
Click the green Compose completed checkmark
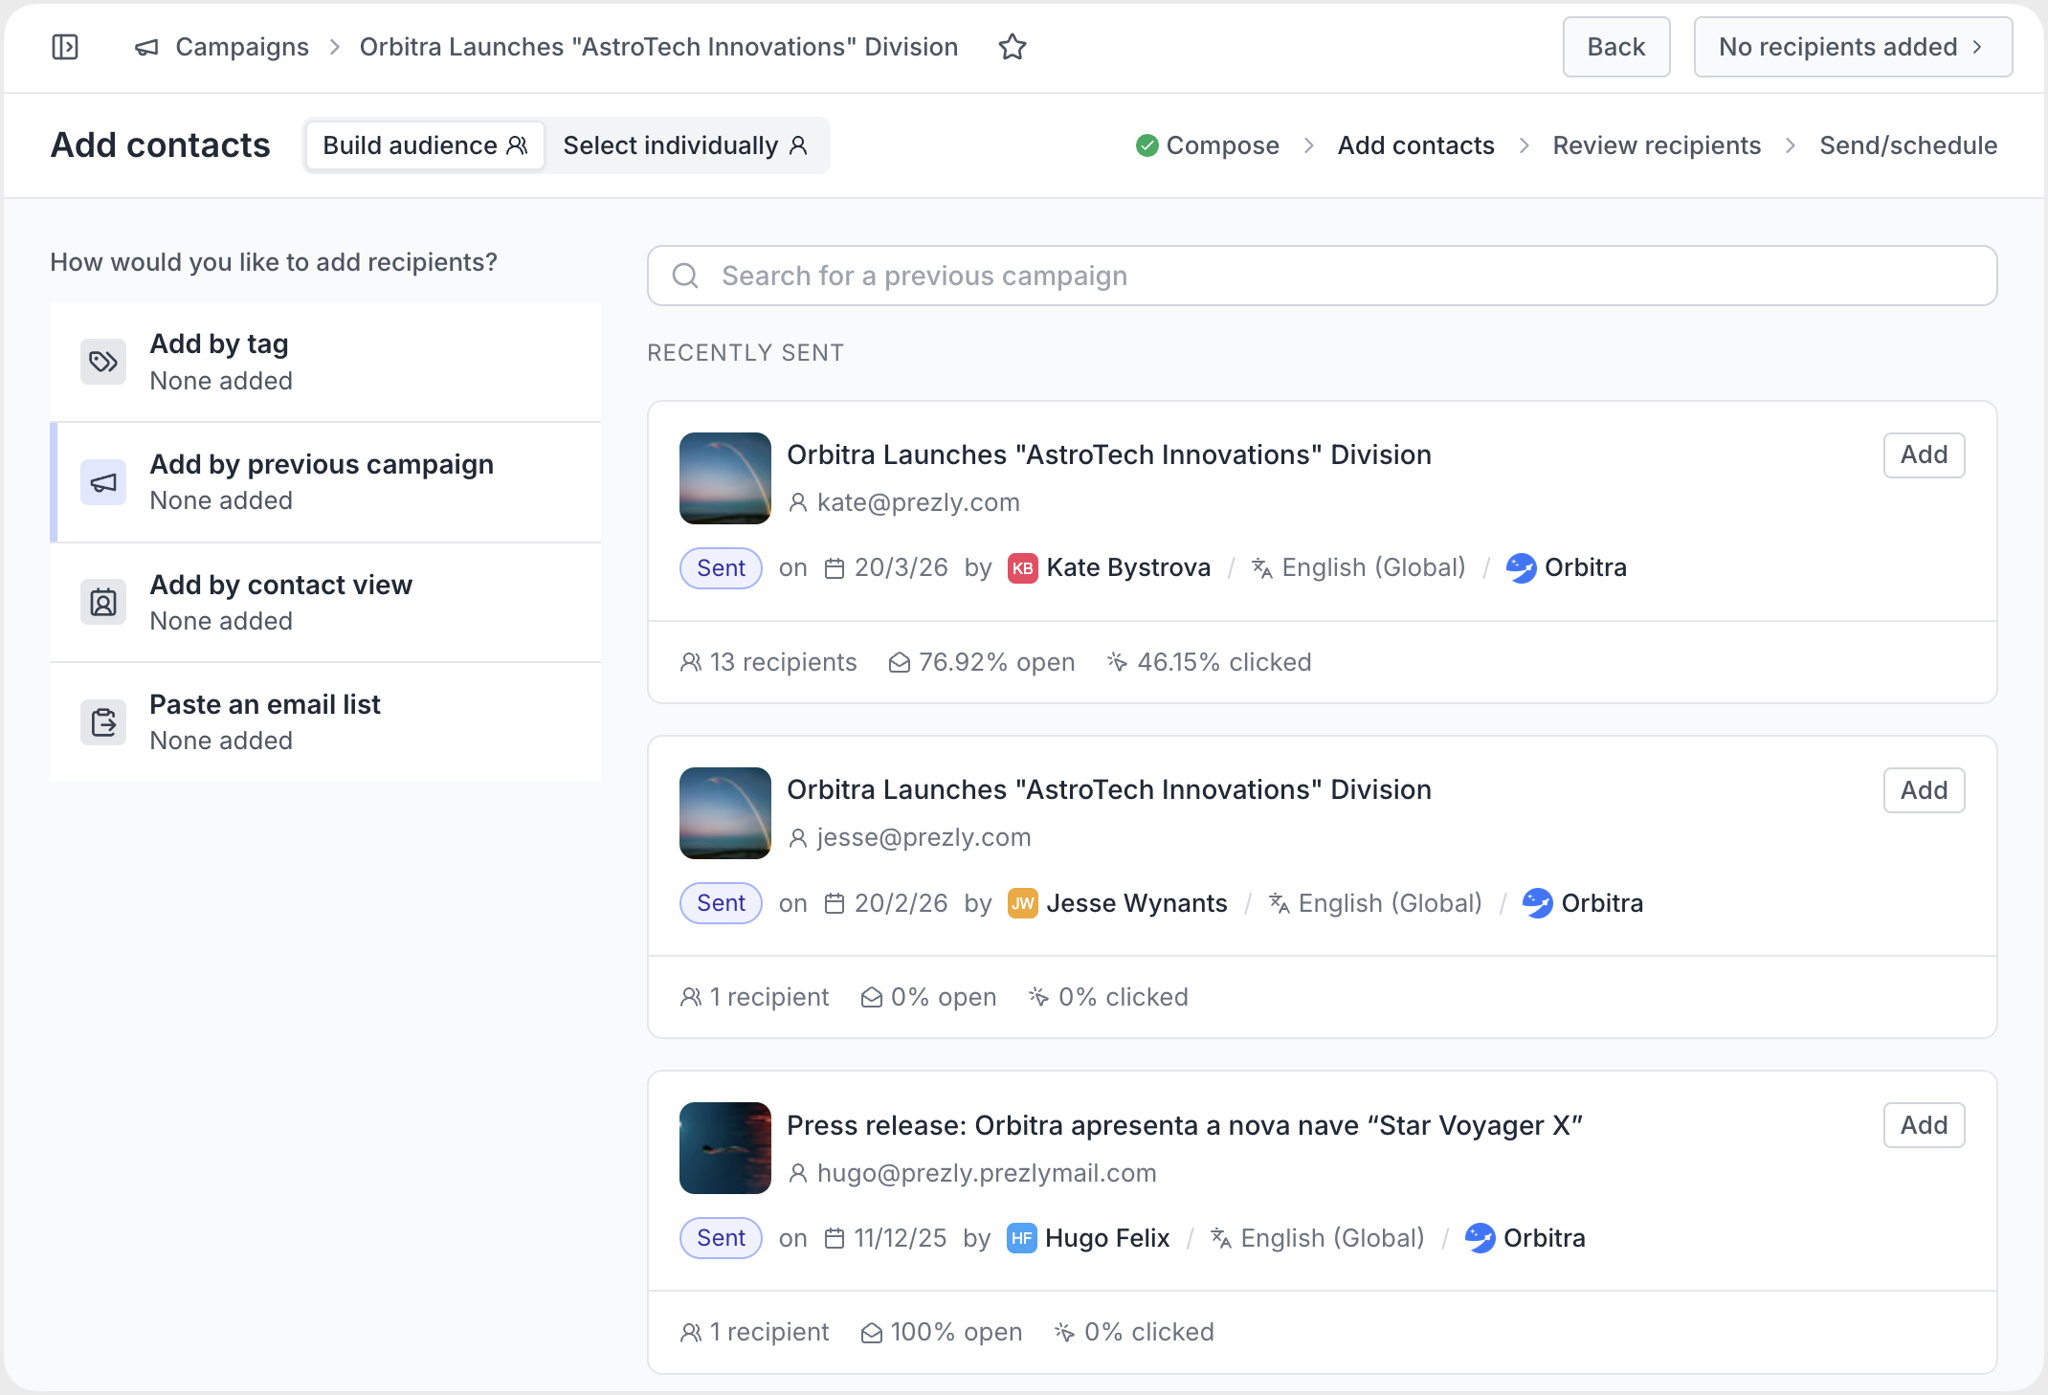(x=1147, y=146)
